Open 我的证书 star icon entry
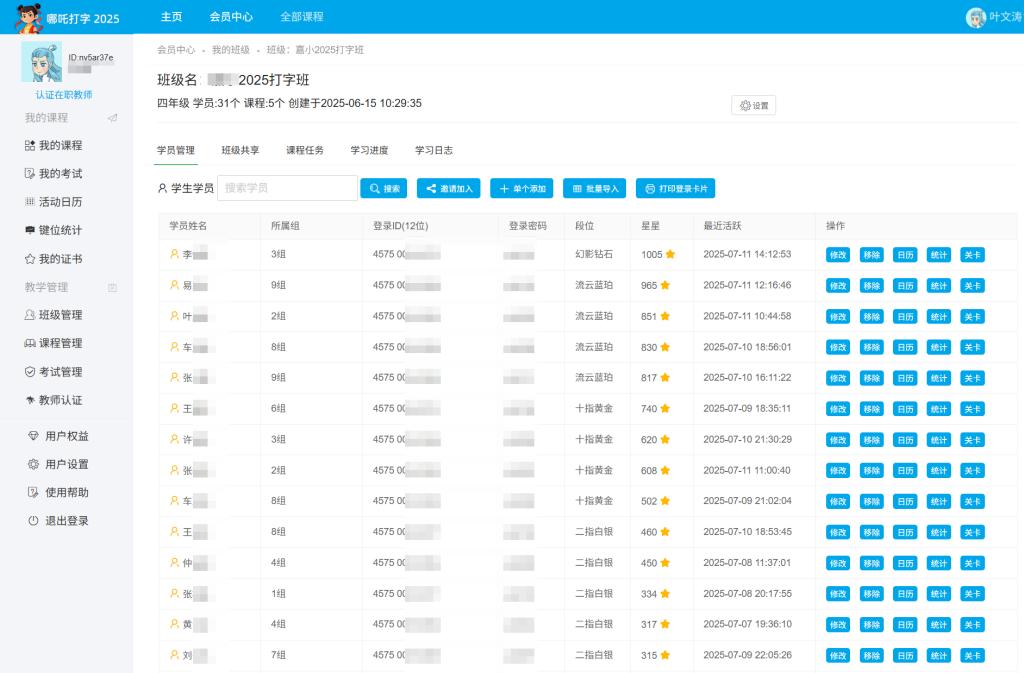This screenshot has height=673, width=1024. [x=30, y=259]
